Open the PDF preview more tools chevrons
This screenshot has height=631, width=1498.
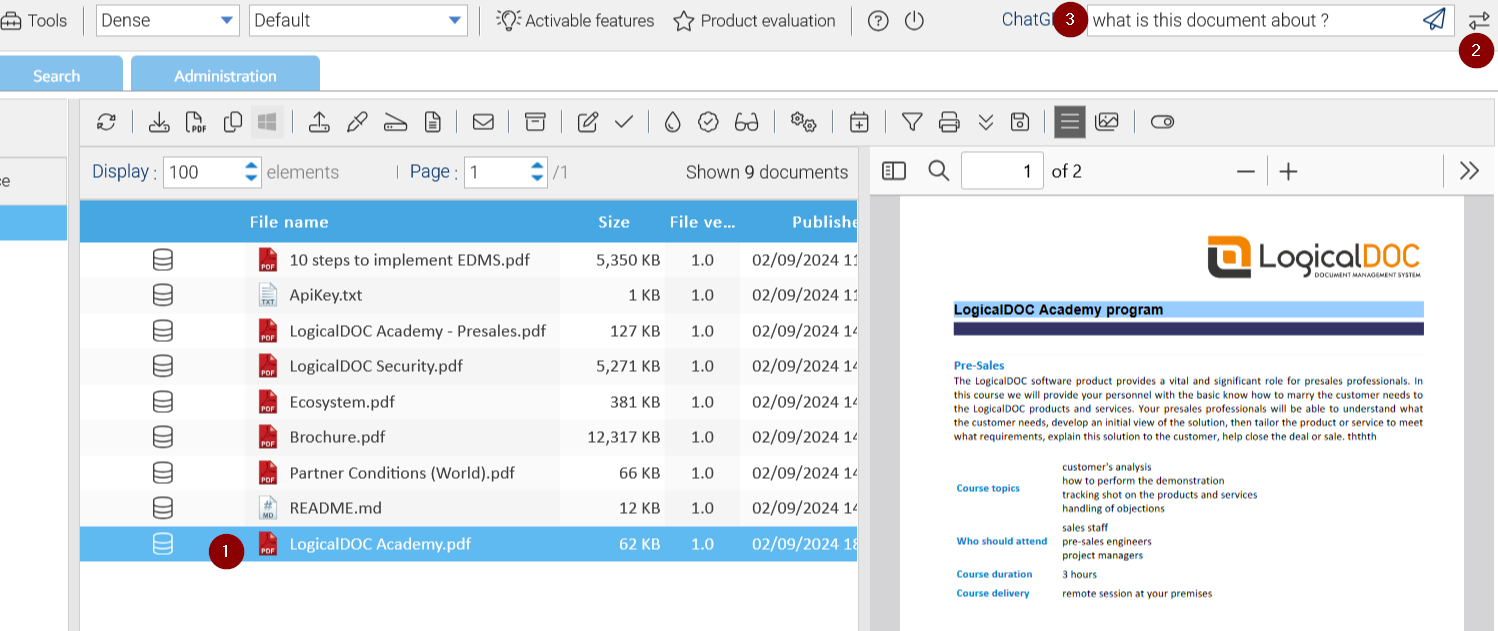pos(1469,171)
